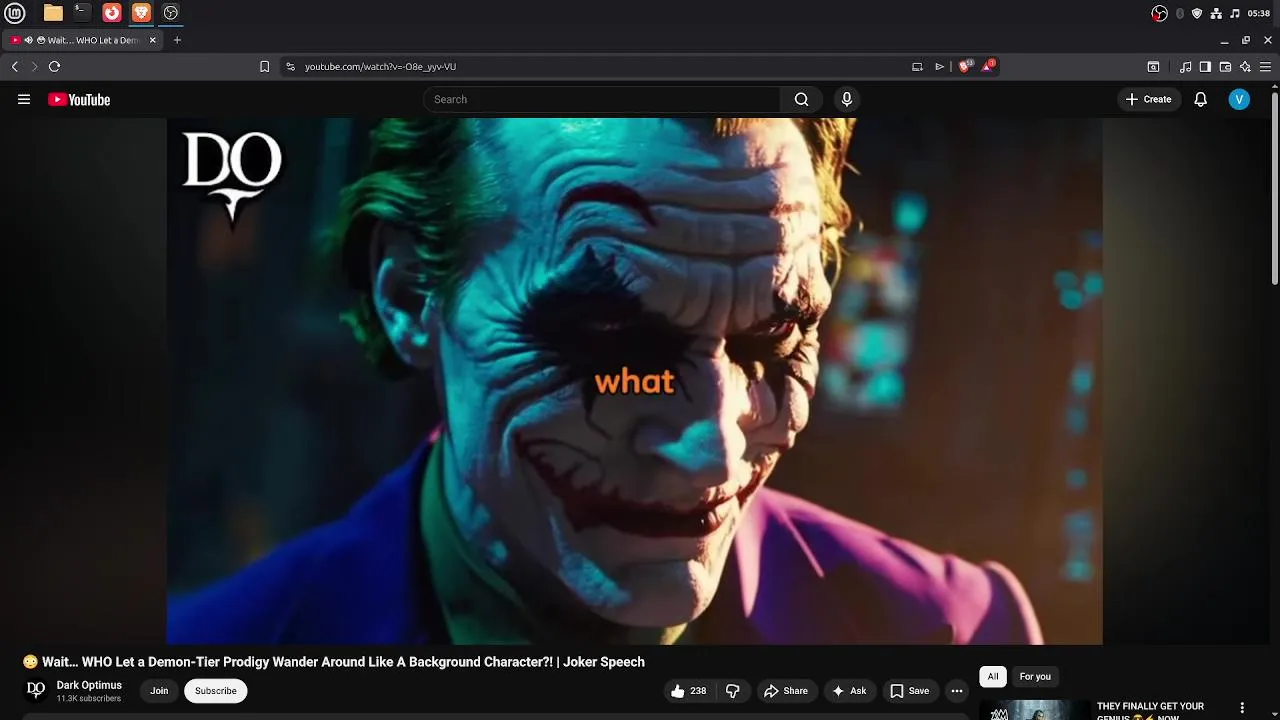Click the send-tab arrow icon in address bar
Screen dimensions: 1280x720
tap(939, 67)
